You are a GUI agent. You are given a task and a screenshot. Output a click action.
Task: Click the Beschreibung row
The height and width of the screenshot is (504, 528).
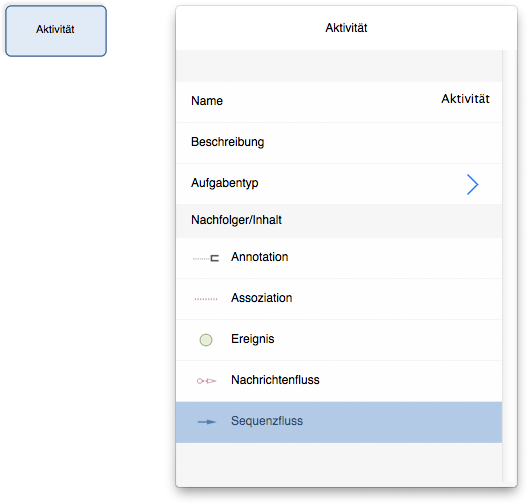339,143
